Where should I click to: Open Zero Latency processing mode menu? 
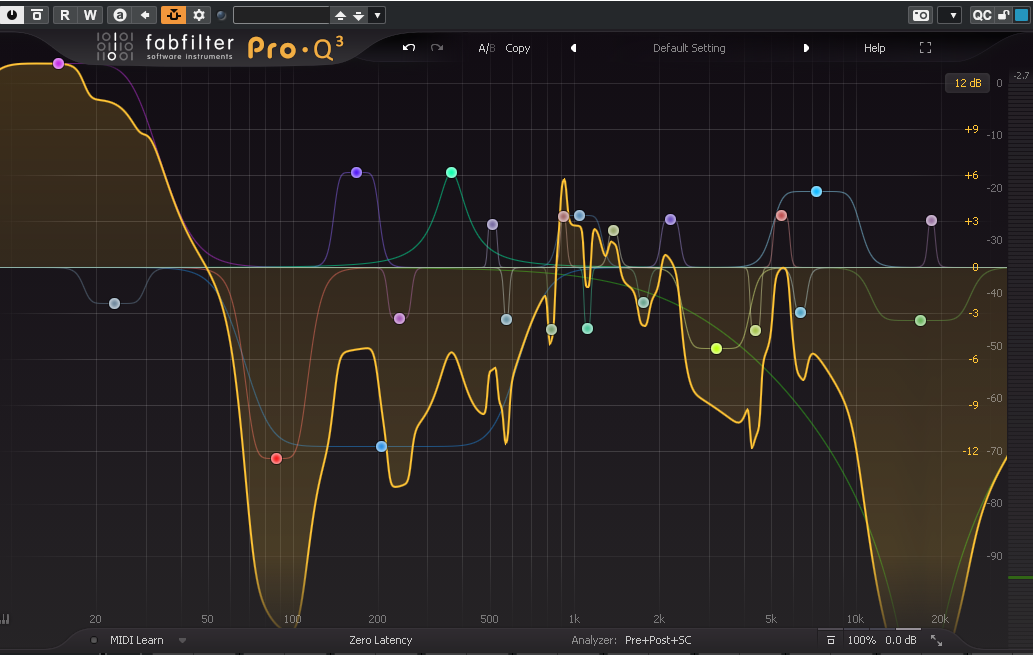381,640
